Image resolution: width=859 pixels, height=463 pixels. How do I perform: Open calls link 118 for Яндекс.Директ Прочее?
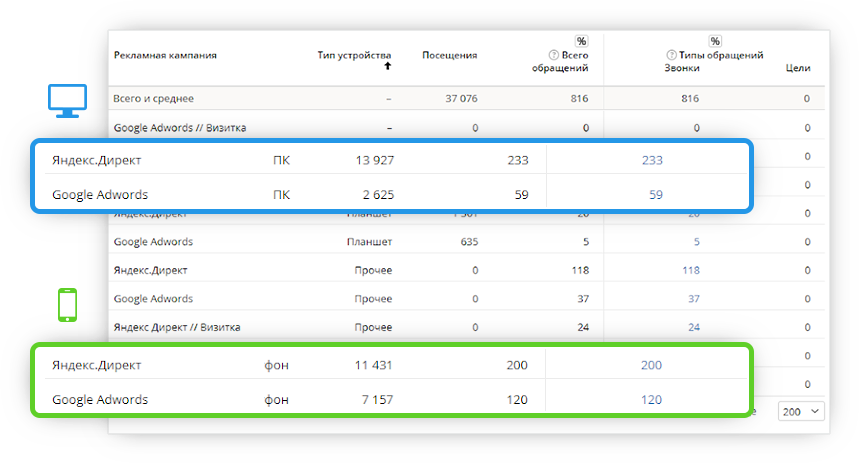coord(691,270)
